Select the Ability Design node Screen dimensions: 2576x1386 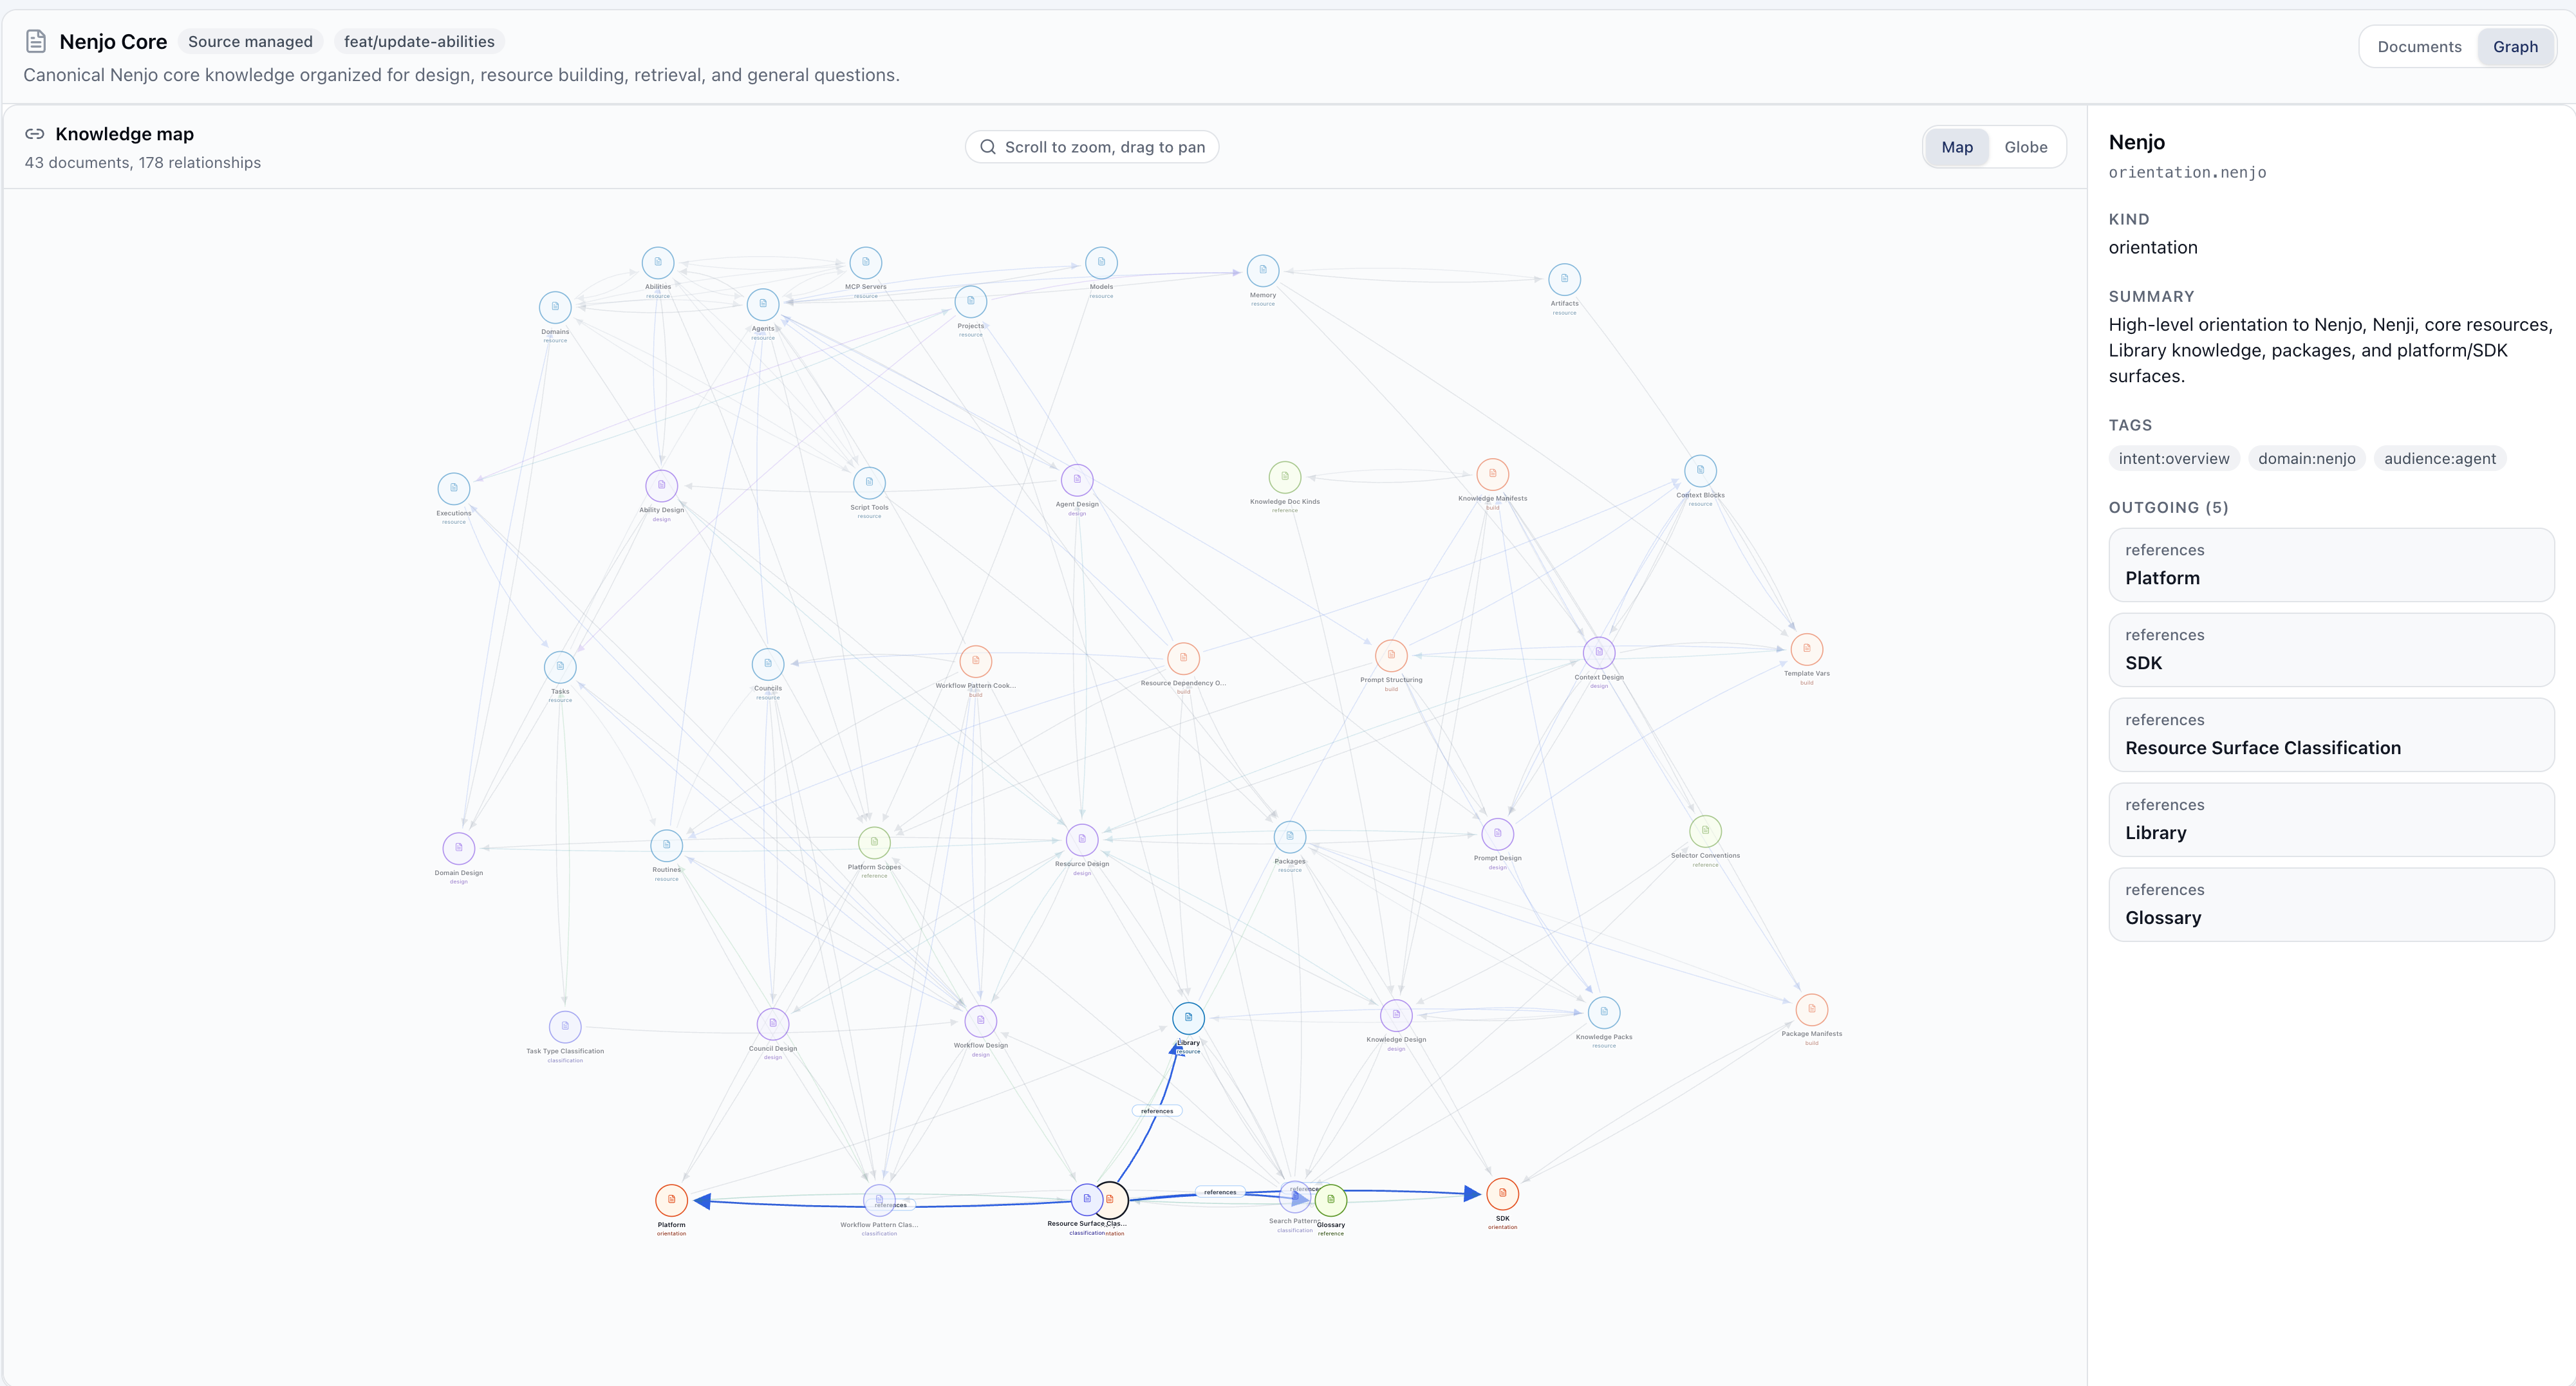[x=662, y=485]
